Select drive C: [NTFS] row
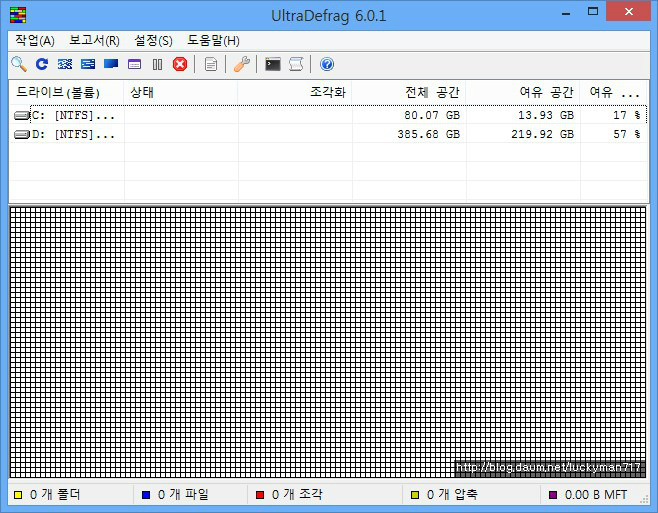The height and width of the screenshot is (513, 658). point(329,115)
